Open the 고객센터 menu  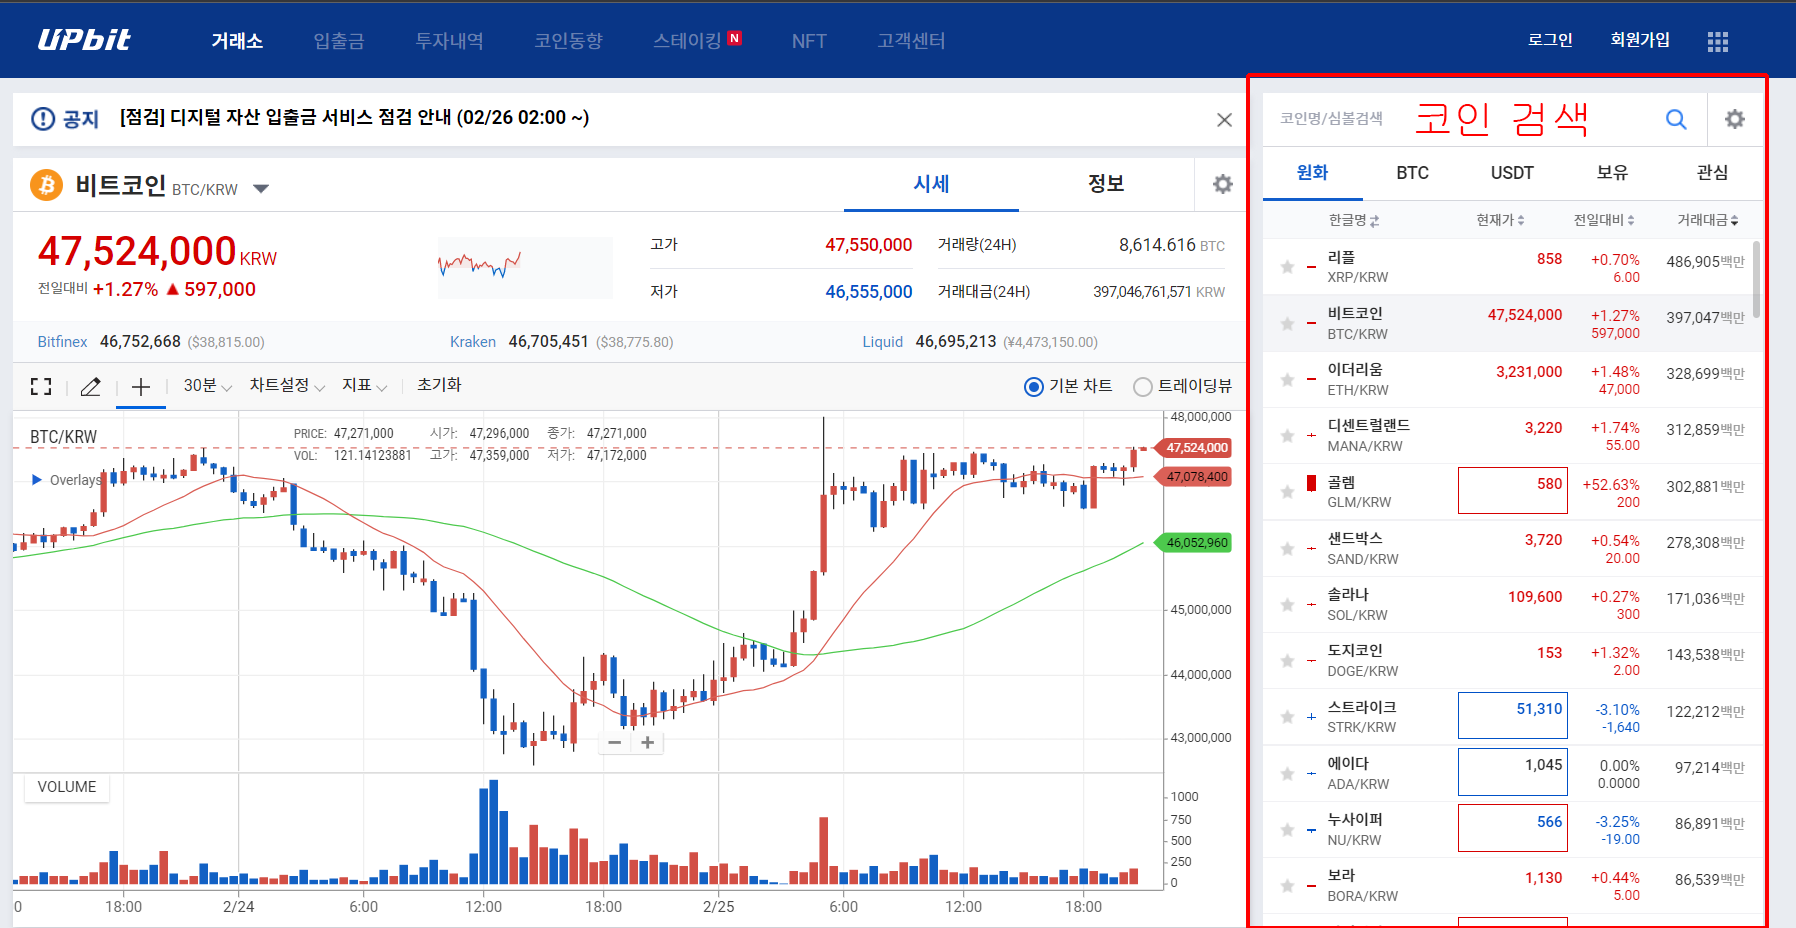tap(911, 41)
